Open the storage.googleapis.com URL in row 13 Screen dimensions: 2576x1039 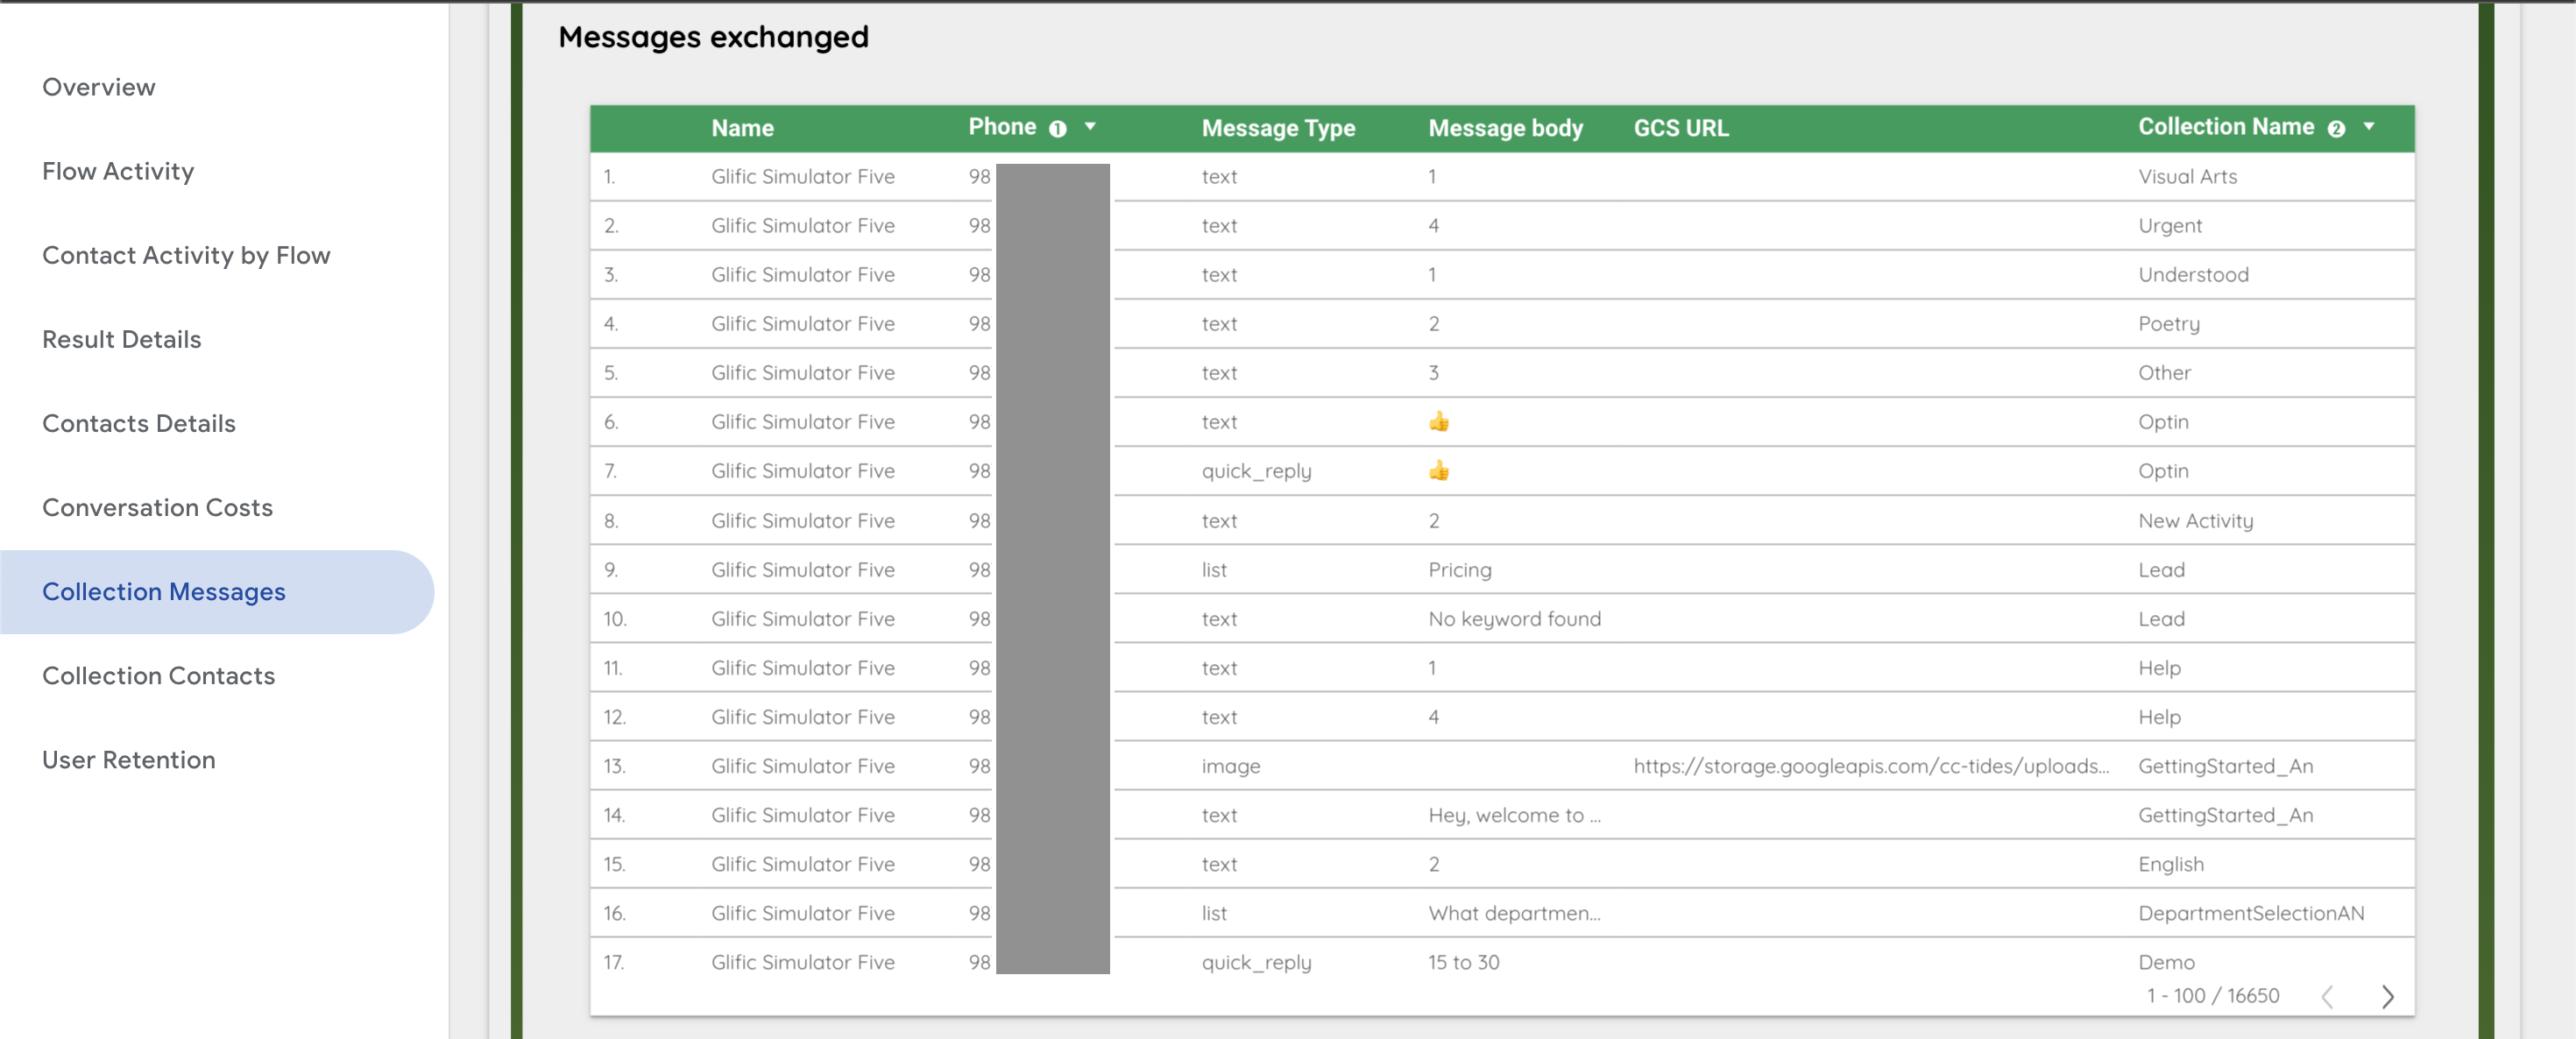[x=1871, y=766]
